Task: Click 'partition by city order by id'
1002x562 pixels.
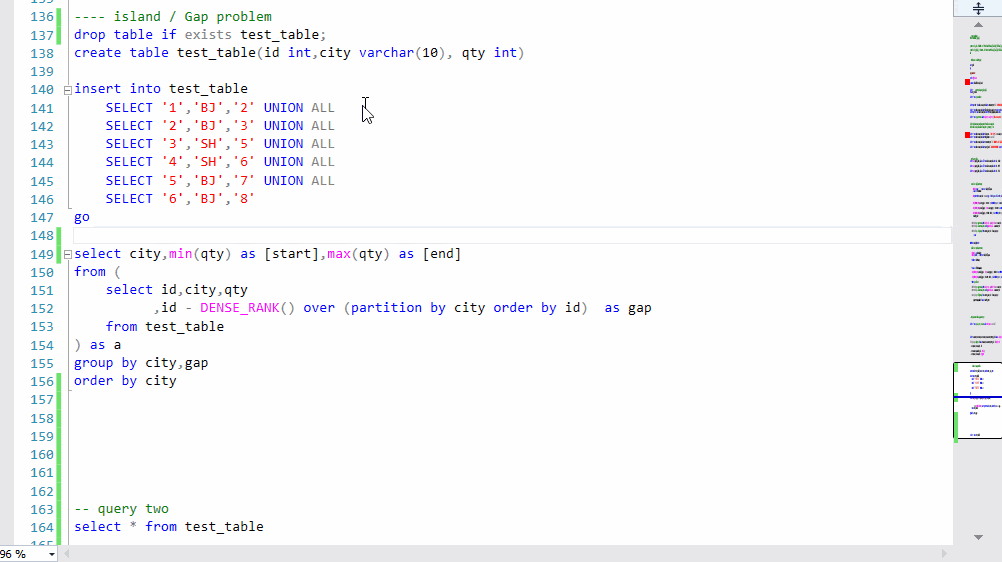Action: click(x=465, y=308)
